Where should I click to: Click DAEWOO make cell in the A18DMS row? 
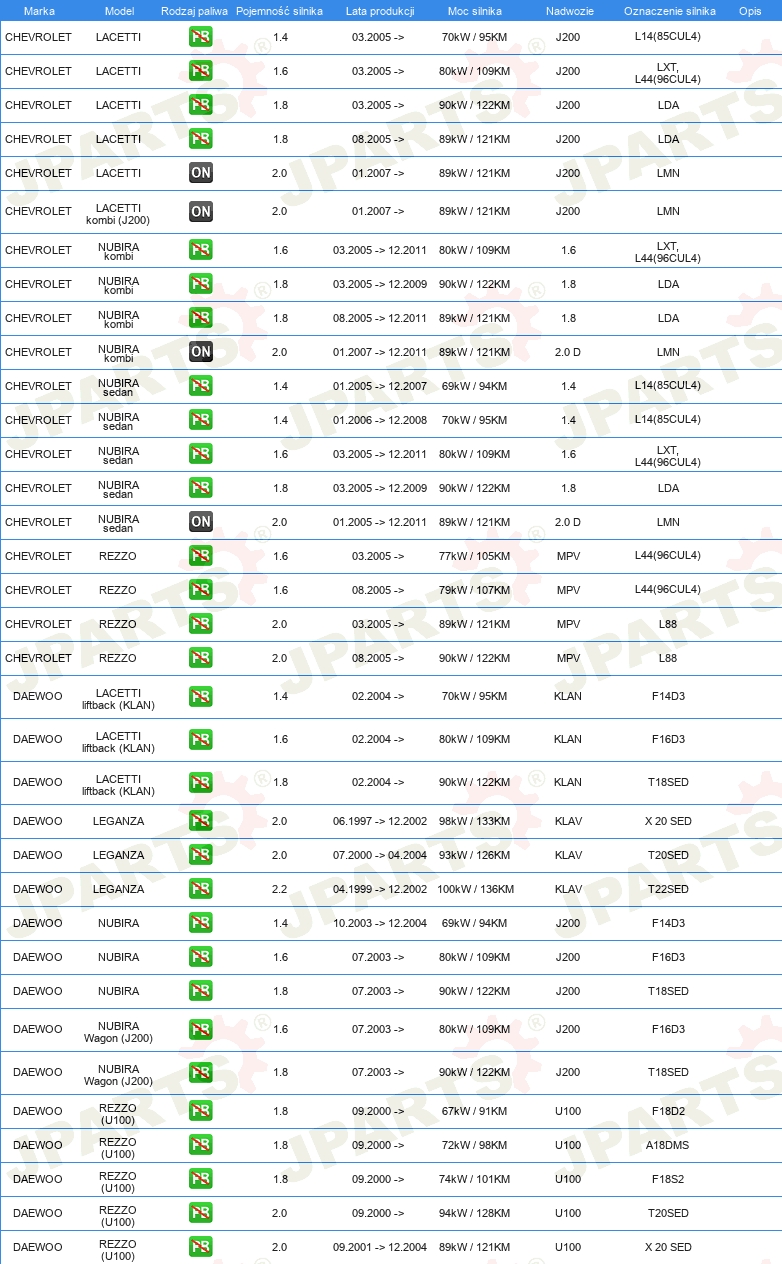coord(38,1145)
